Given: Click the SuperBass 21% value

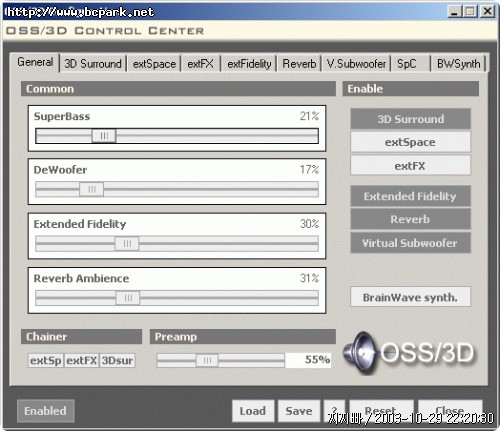Looking at the screenshot, I should tap(309, 116).
